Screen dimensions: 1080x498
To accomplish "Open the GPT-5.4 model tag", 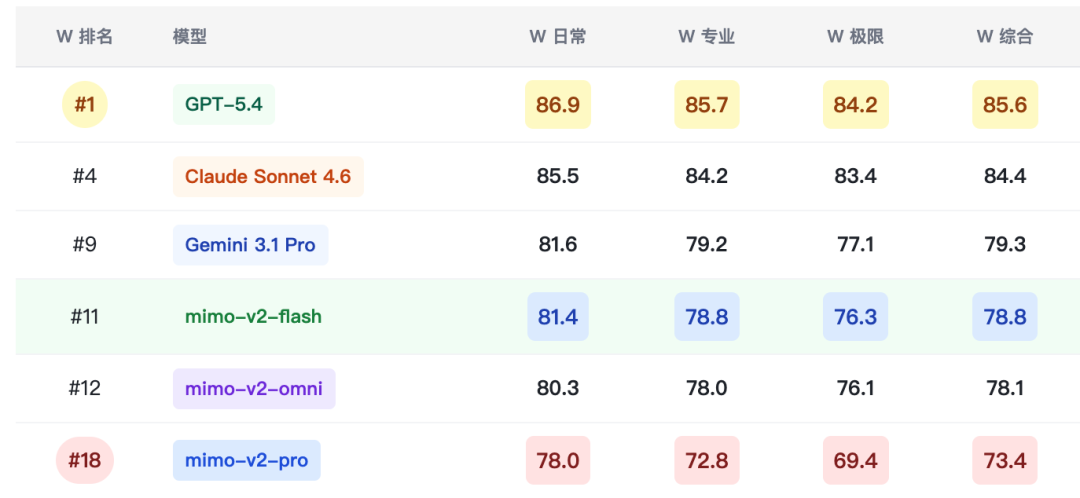I will coord(224,105).
